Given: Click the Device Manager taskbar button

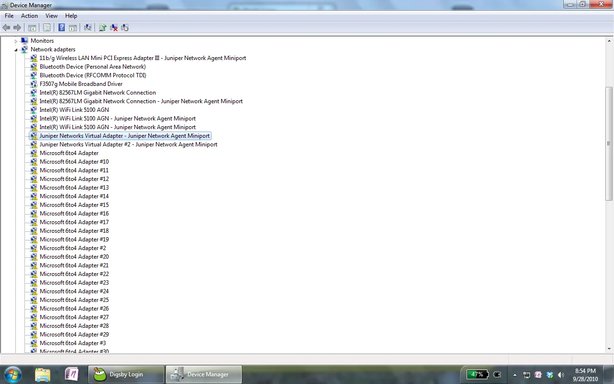Looking at the screenshot, I should coord(204,375).
